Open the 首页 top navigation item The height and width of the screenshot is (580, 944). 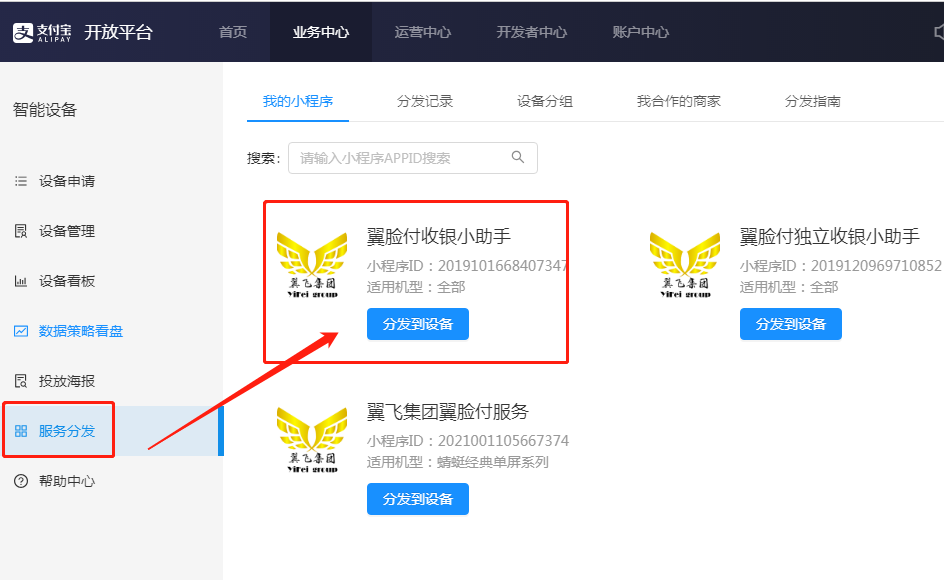point(233,32)
